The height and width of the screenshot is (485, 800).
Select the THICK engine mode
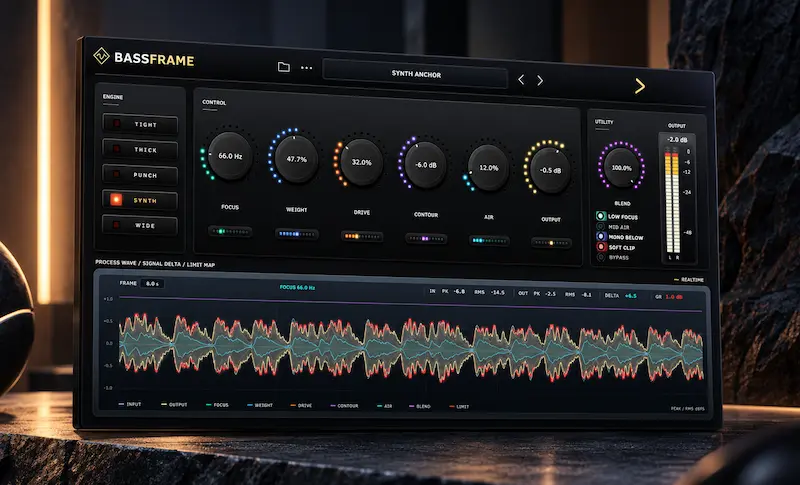click(140, 149)
